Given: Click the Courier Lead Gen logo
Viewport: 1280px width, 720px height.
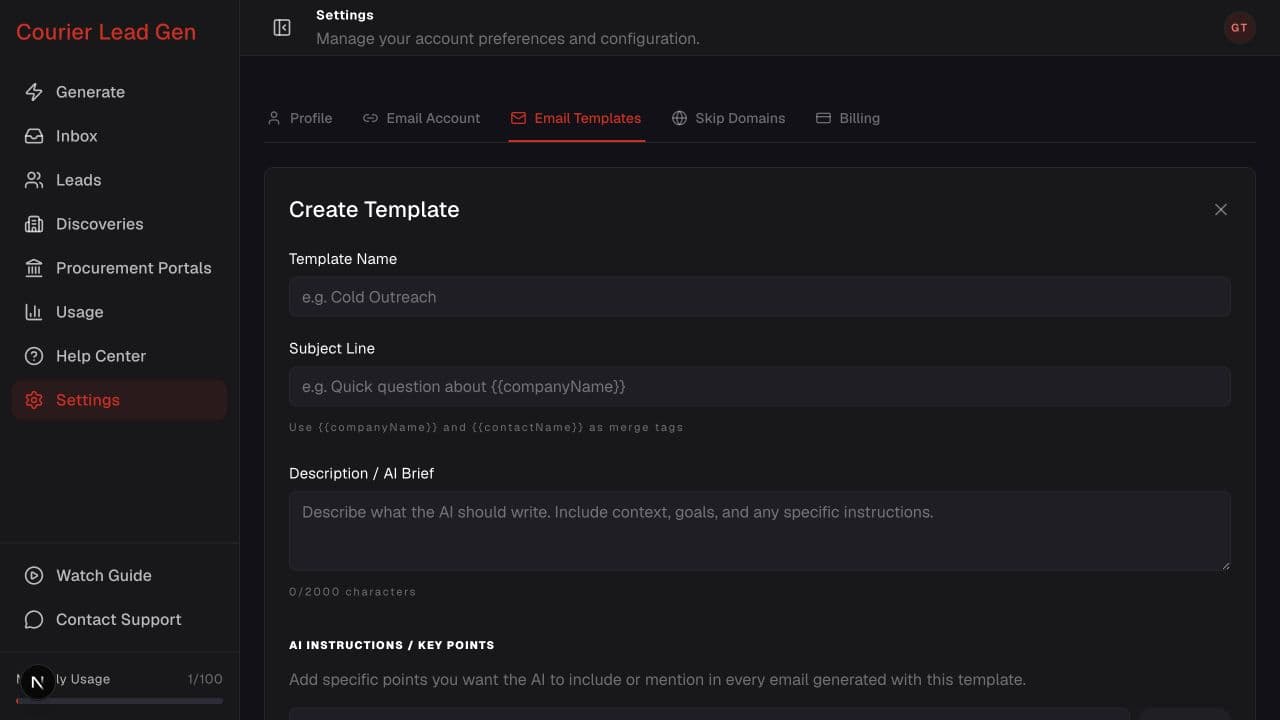Looking at the screenshot, I should [106, 32].
